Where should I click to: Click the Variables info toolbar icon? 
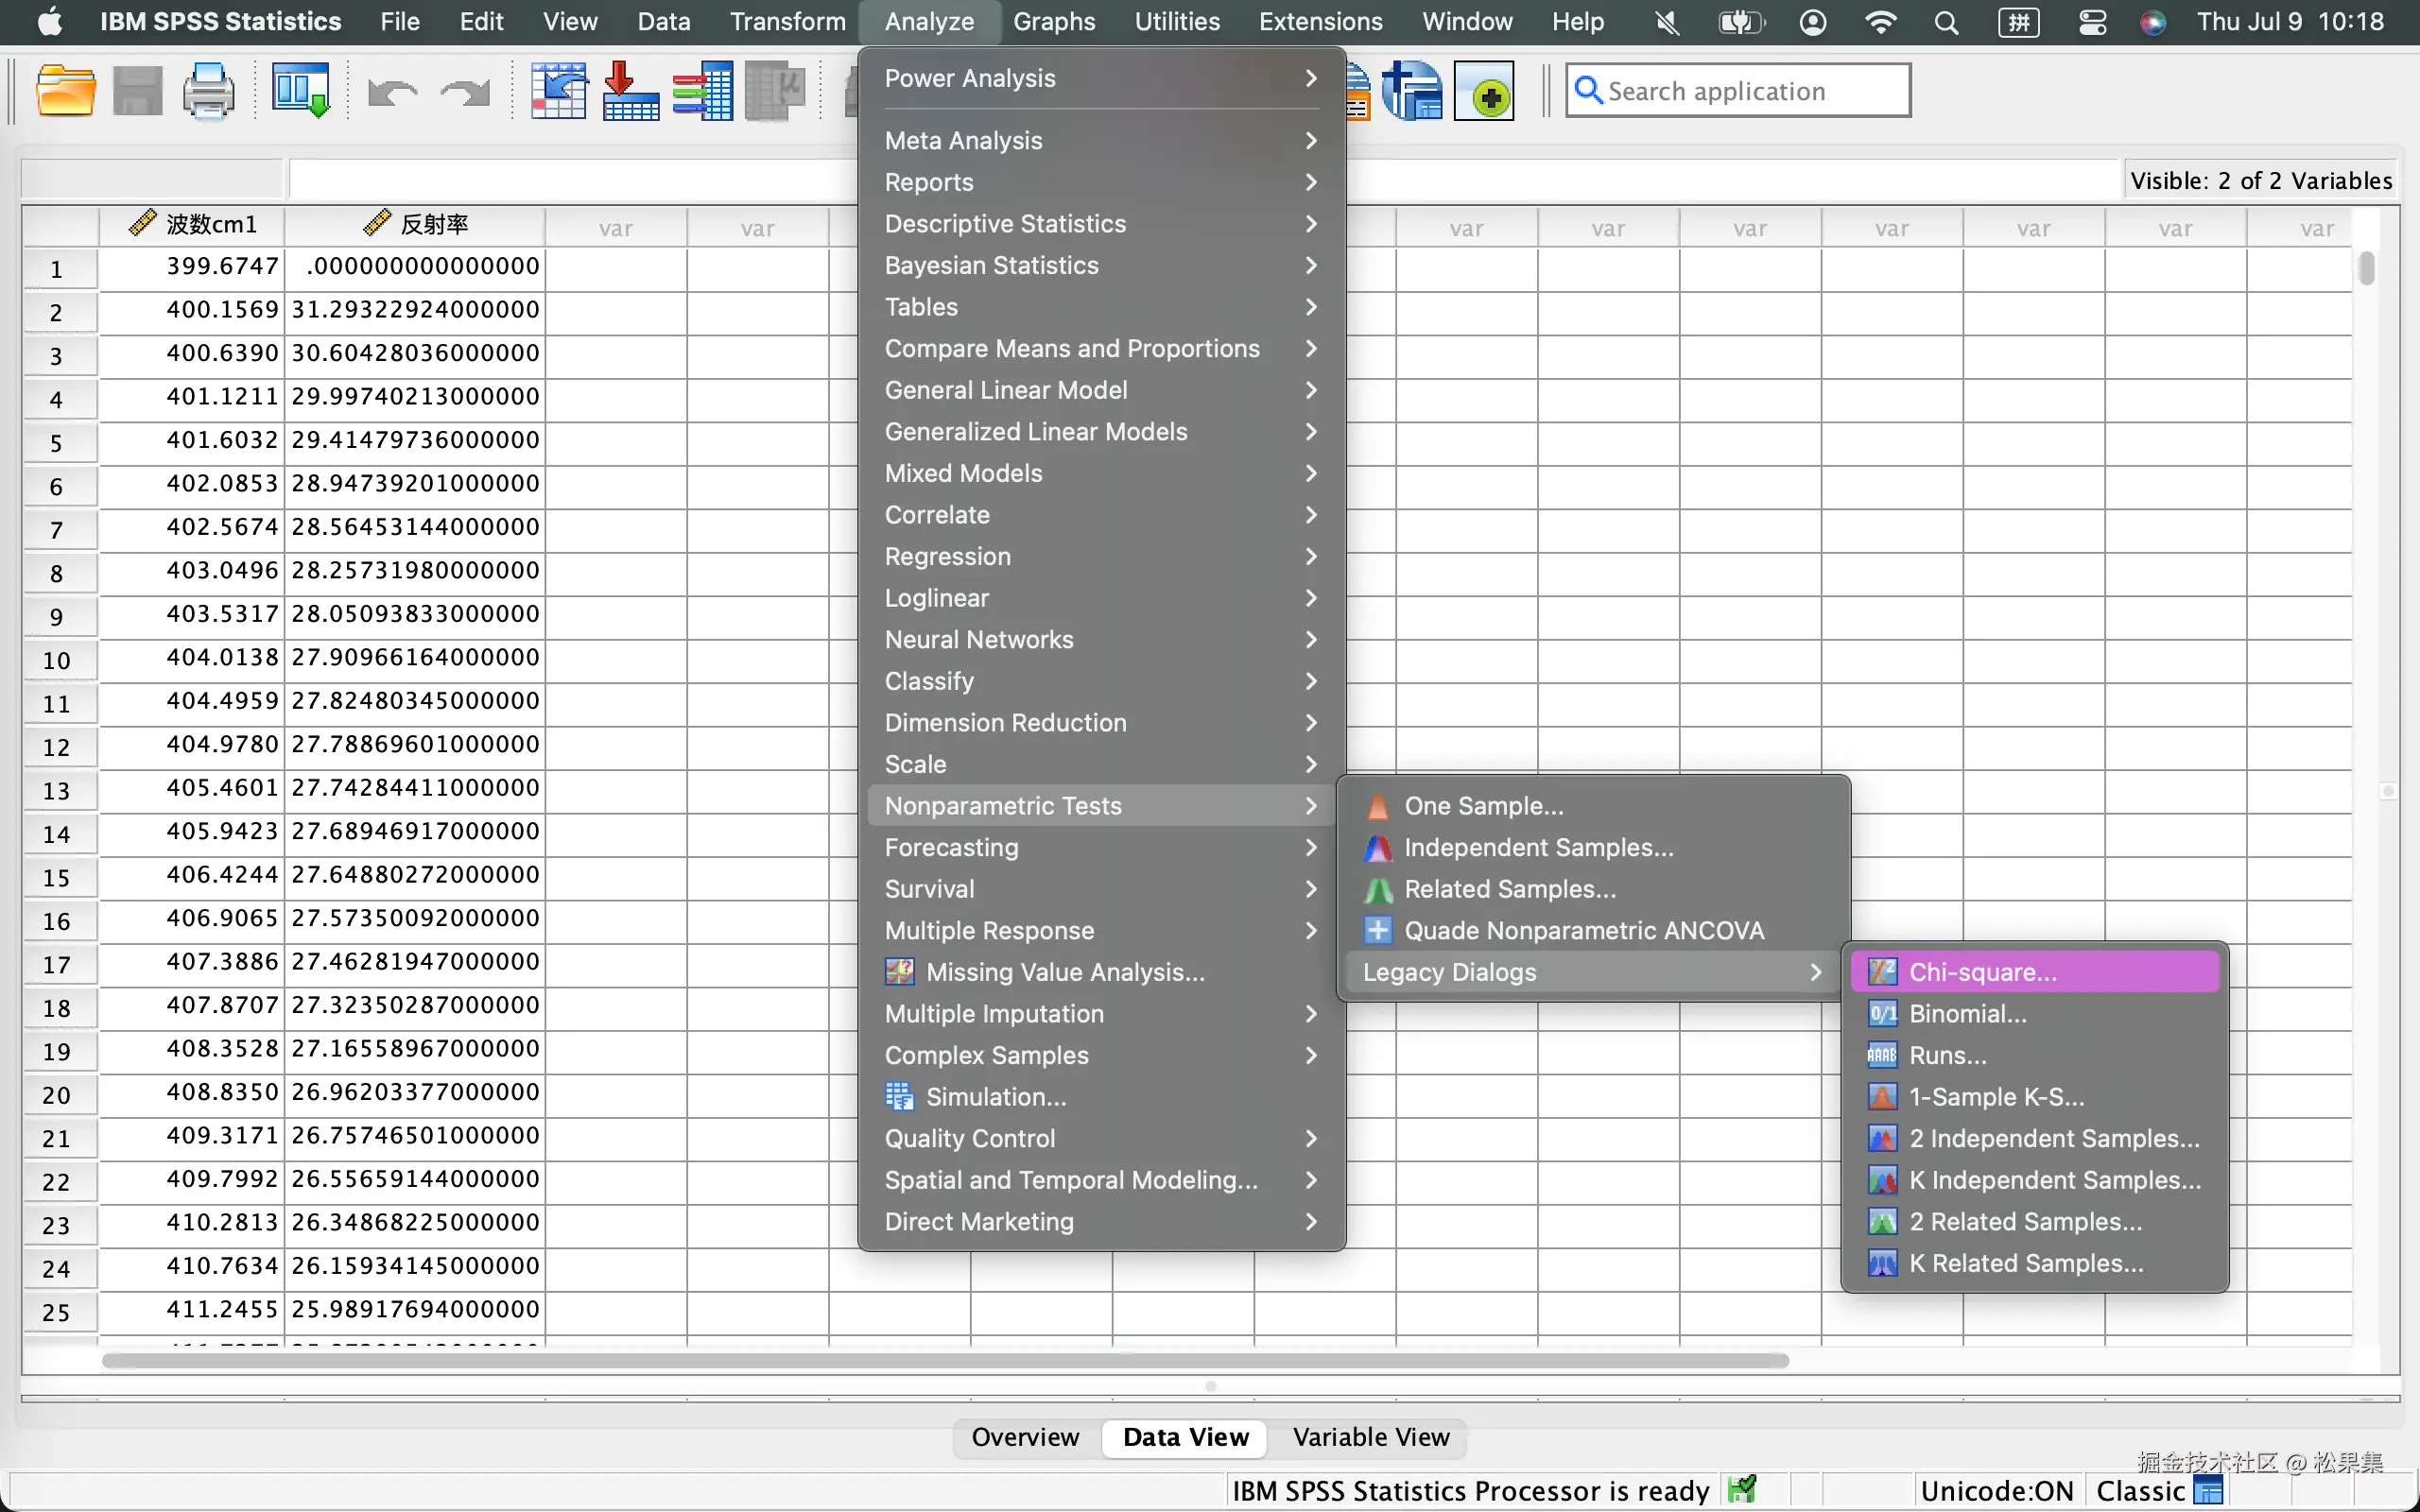702,91
